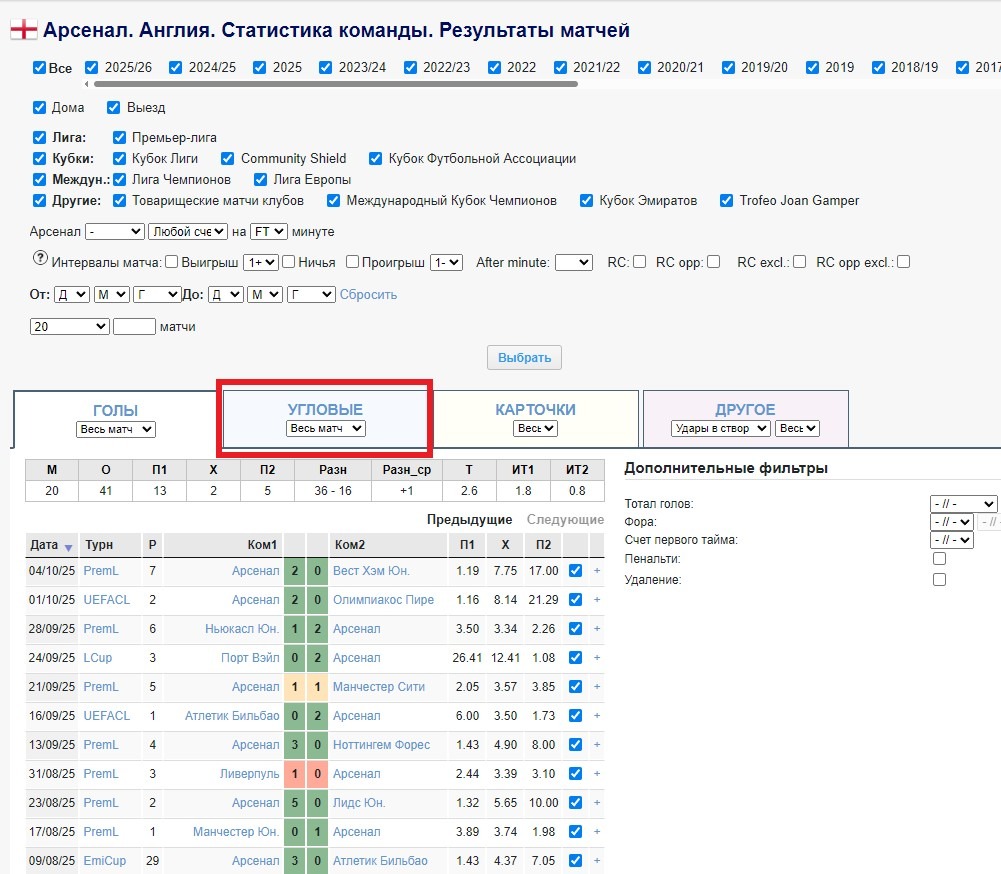Image resolution: width=1001 pixels, height=874 pixels.
Task: Open the FT minute dropdown
Action: [x=269, y=231]
